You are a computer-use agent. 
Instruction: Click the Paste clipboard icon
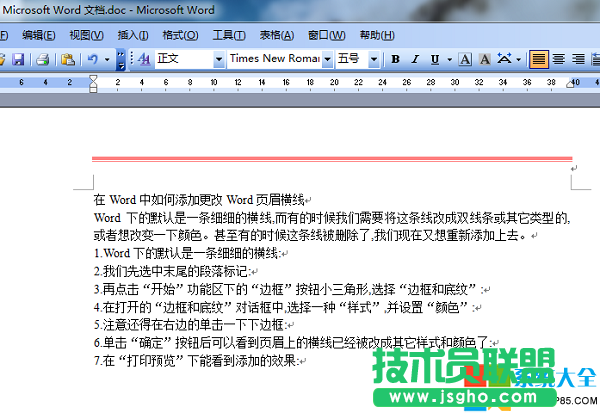point(68,59)
